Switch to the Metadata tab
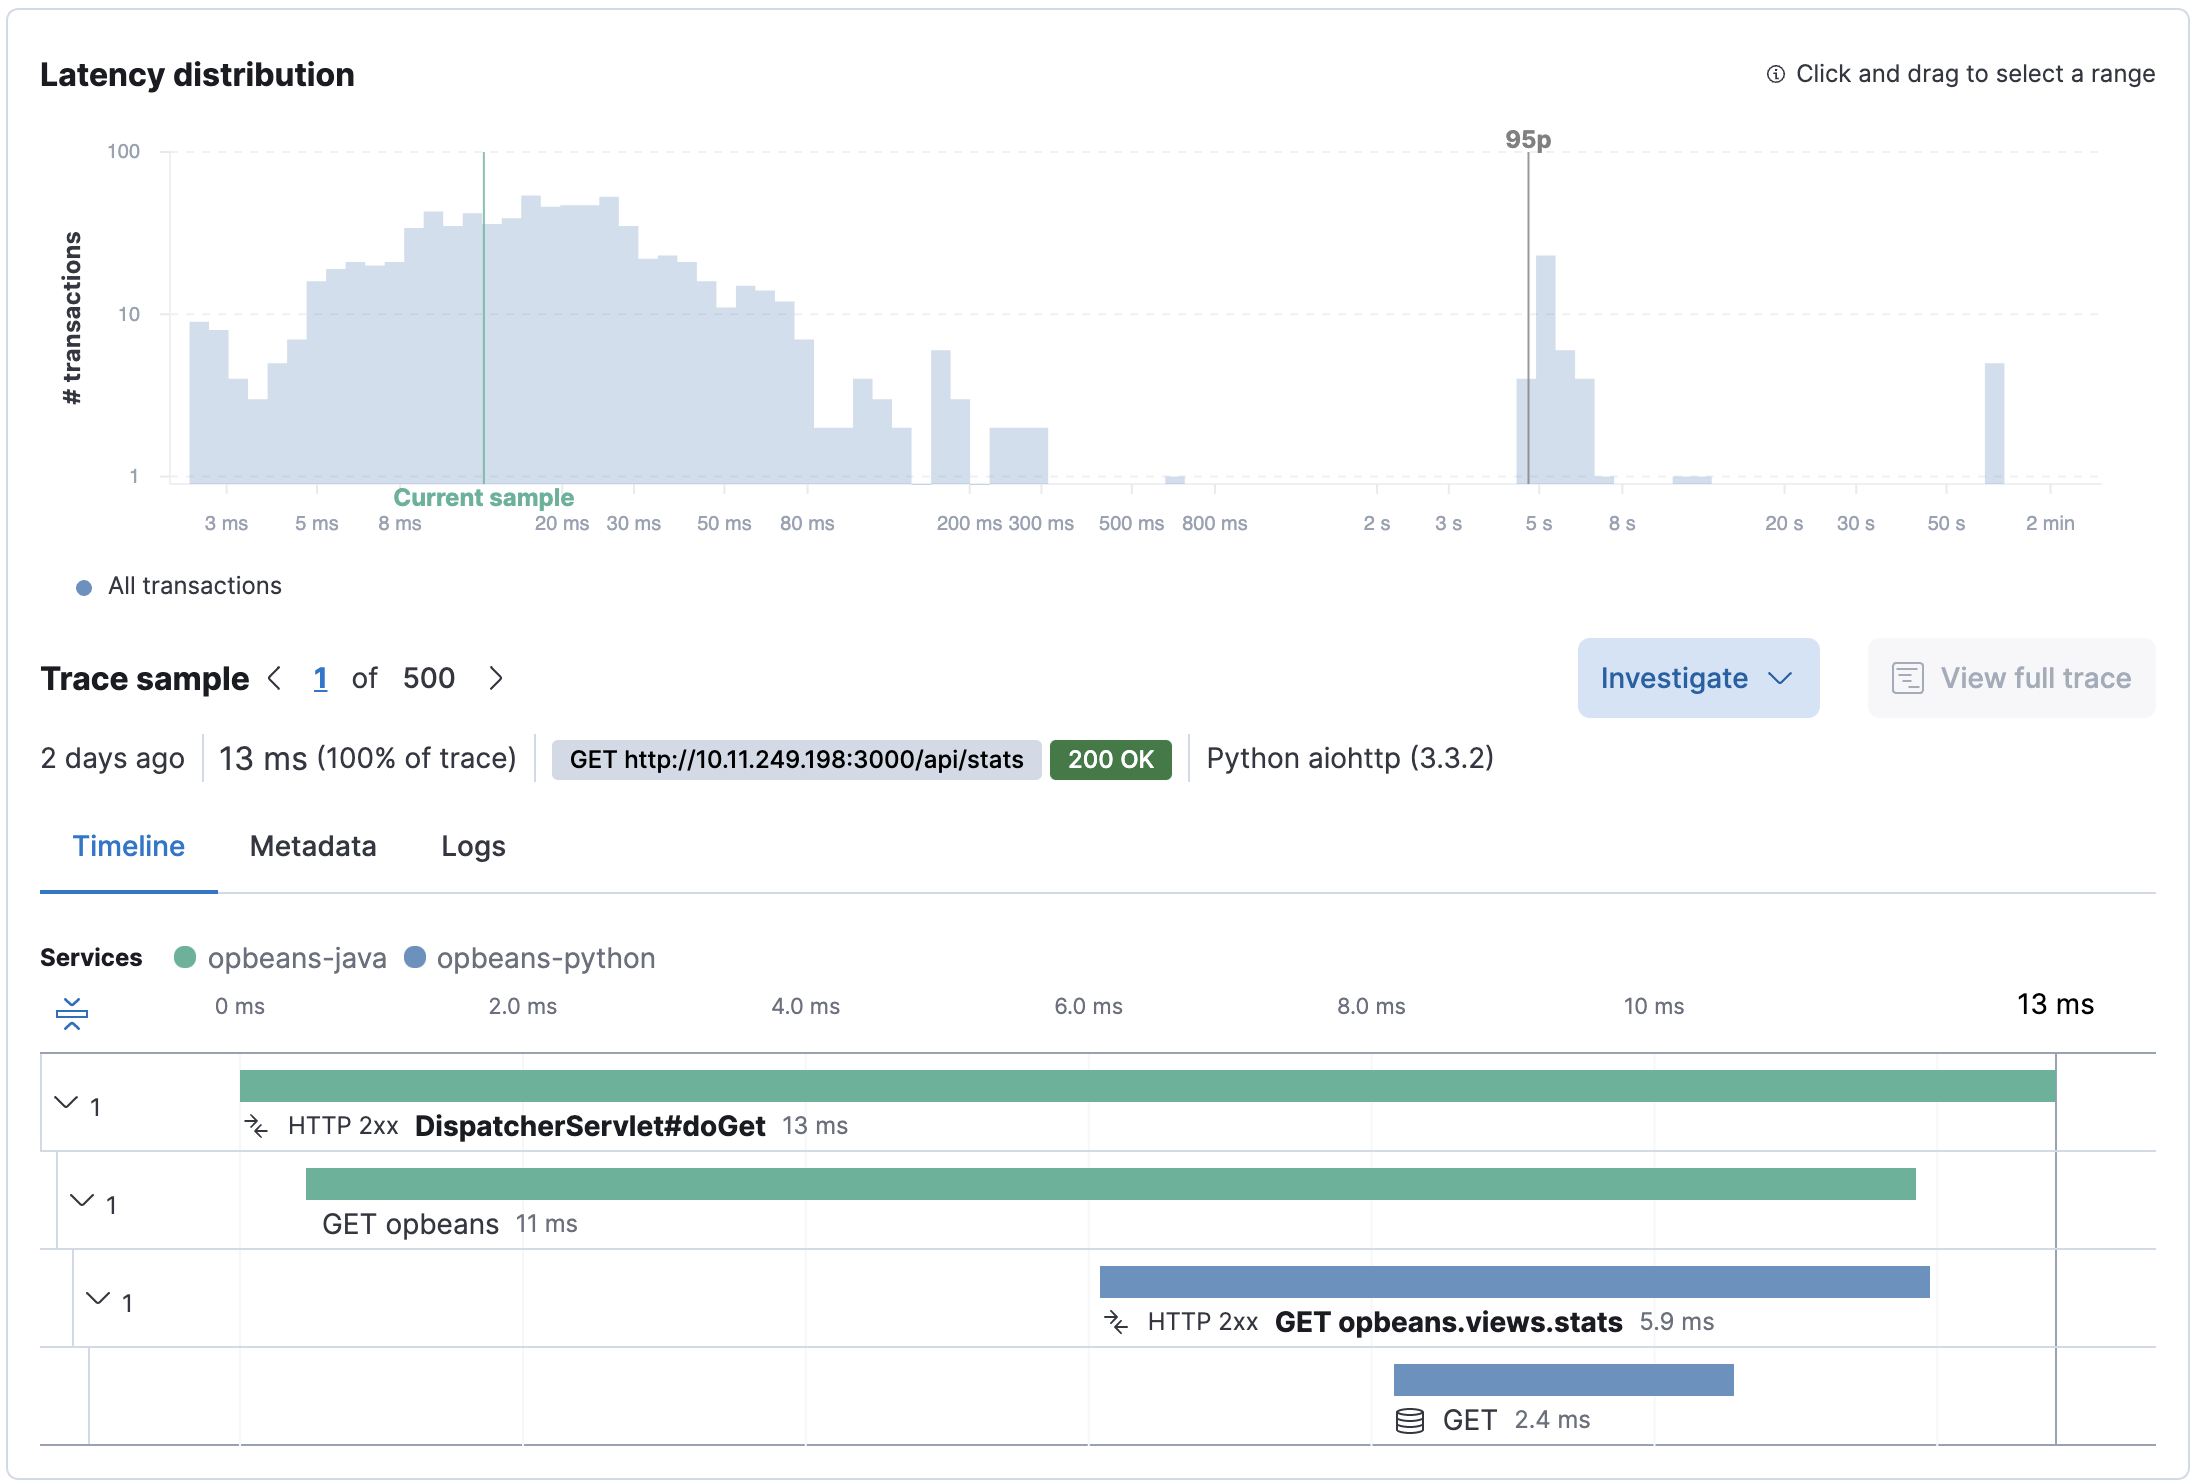2198x1484 pixels. [x=313, y=846]
